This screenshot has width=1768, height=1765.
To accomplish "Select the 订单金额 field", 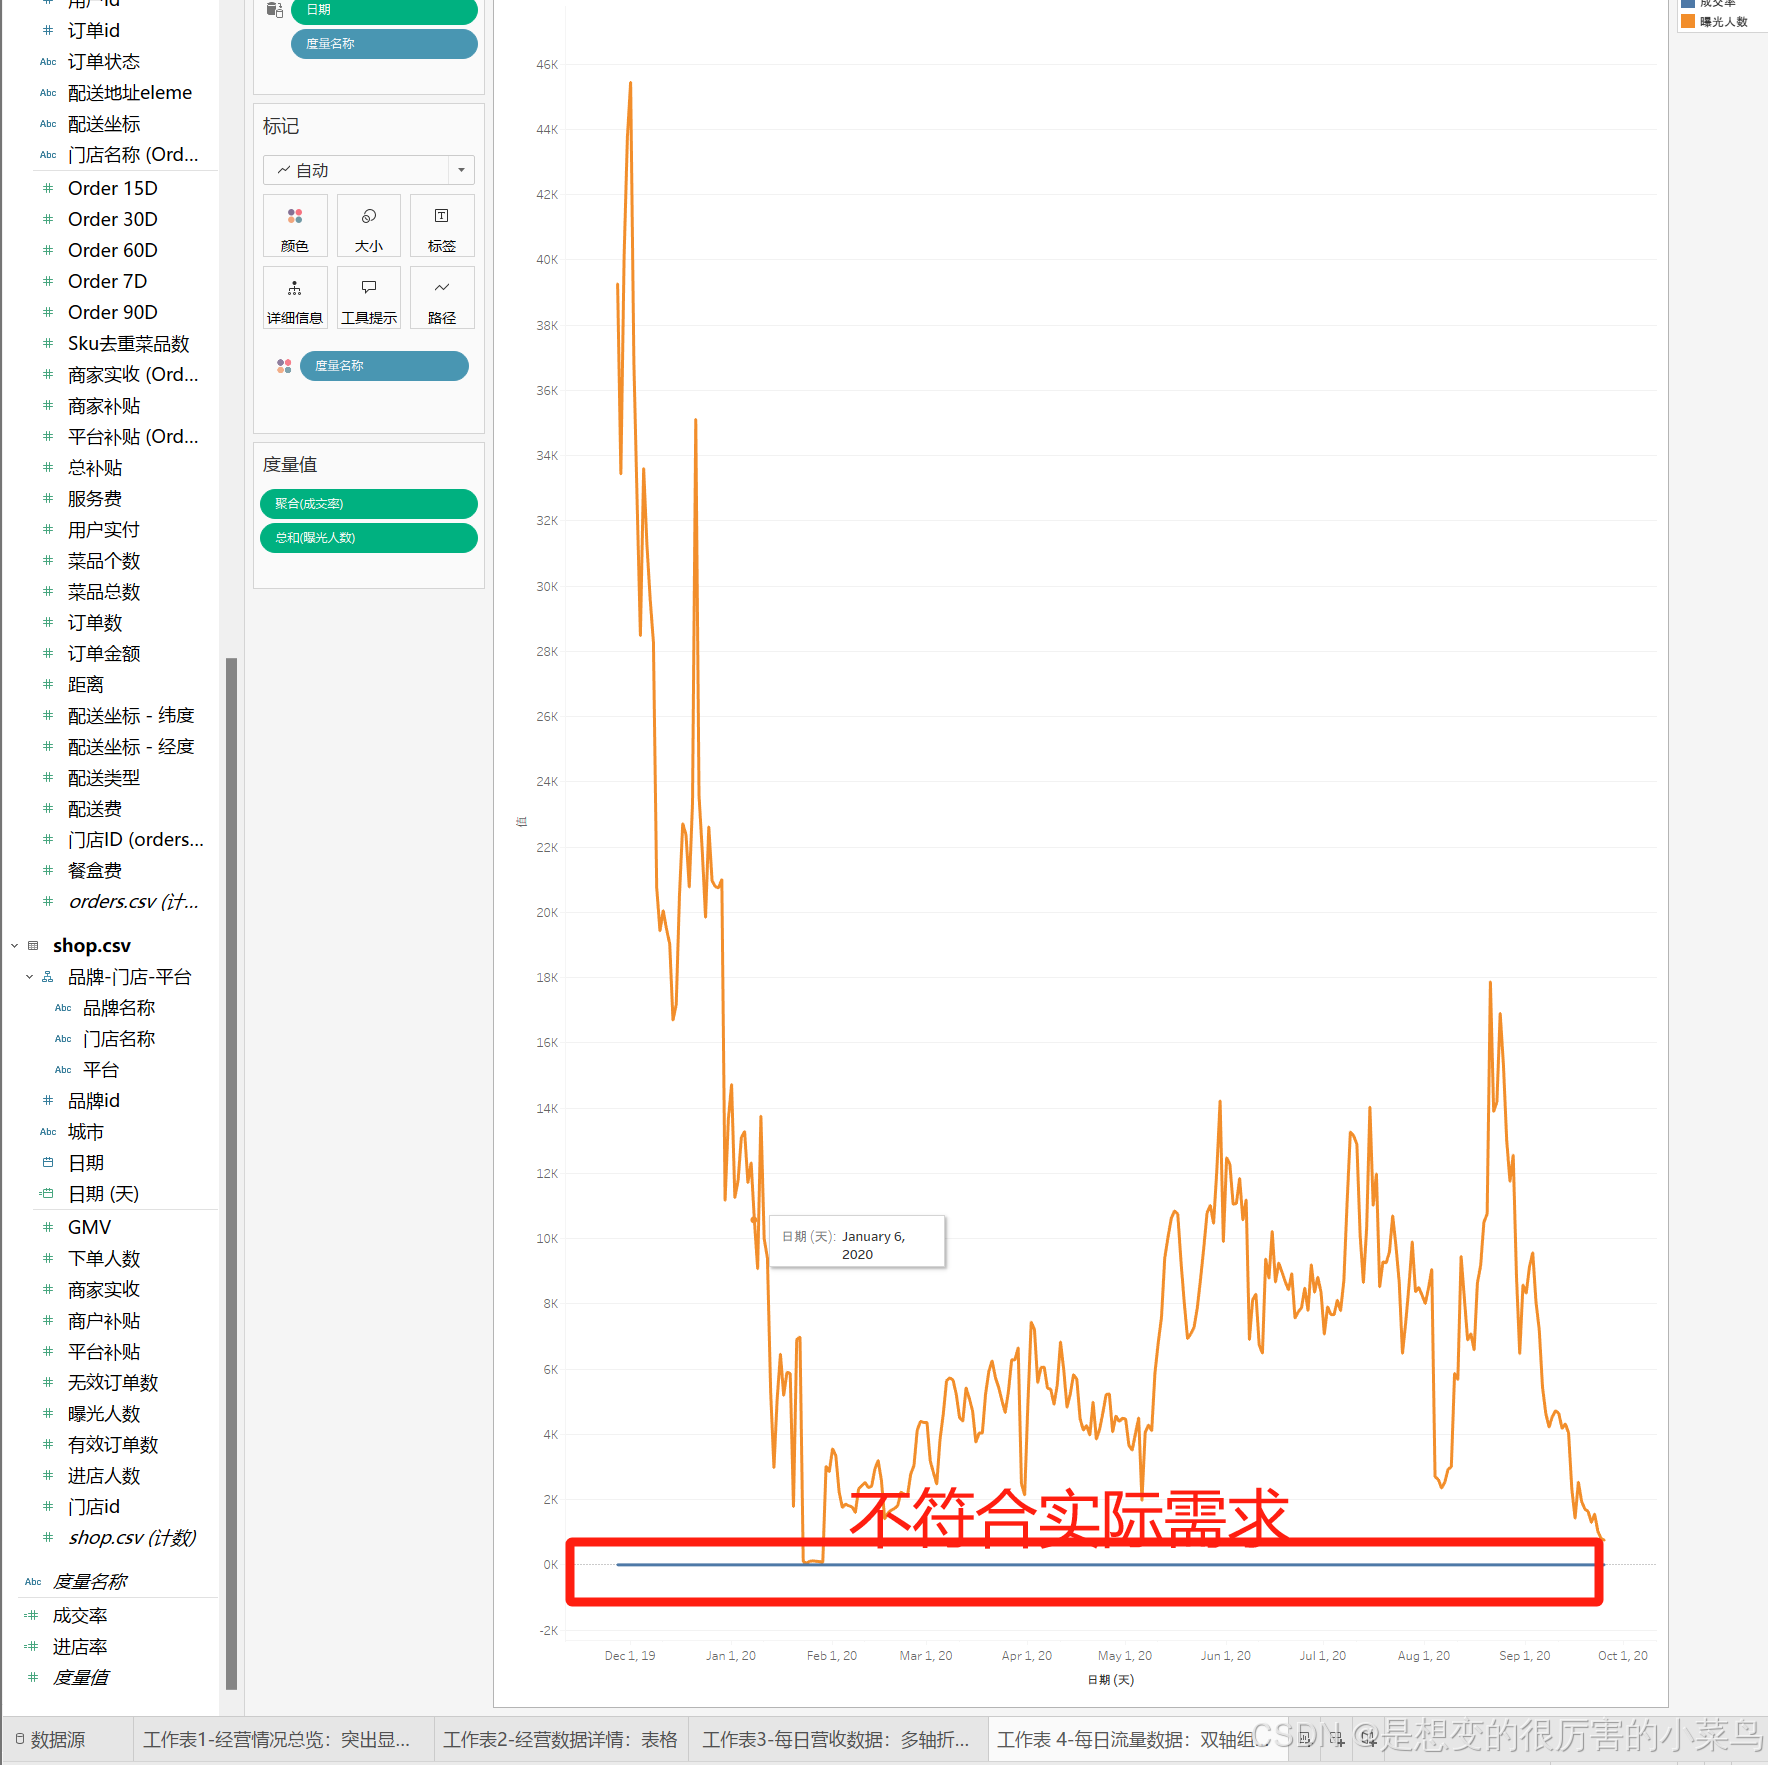I will [x=104, y=654].
